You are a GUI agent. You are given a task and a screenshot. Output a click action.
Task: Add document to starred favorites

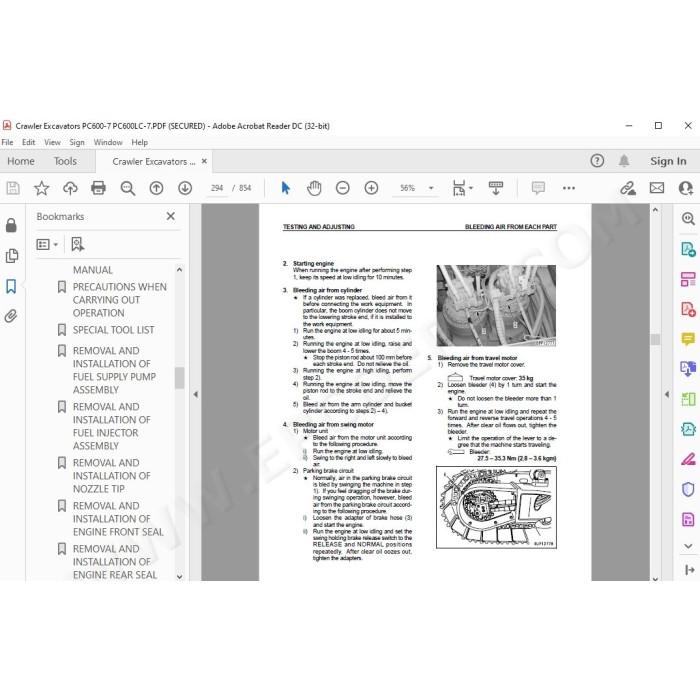click(x=42, y=188)
